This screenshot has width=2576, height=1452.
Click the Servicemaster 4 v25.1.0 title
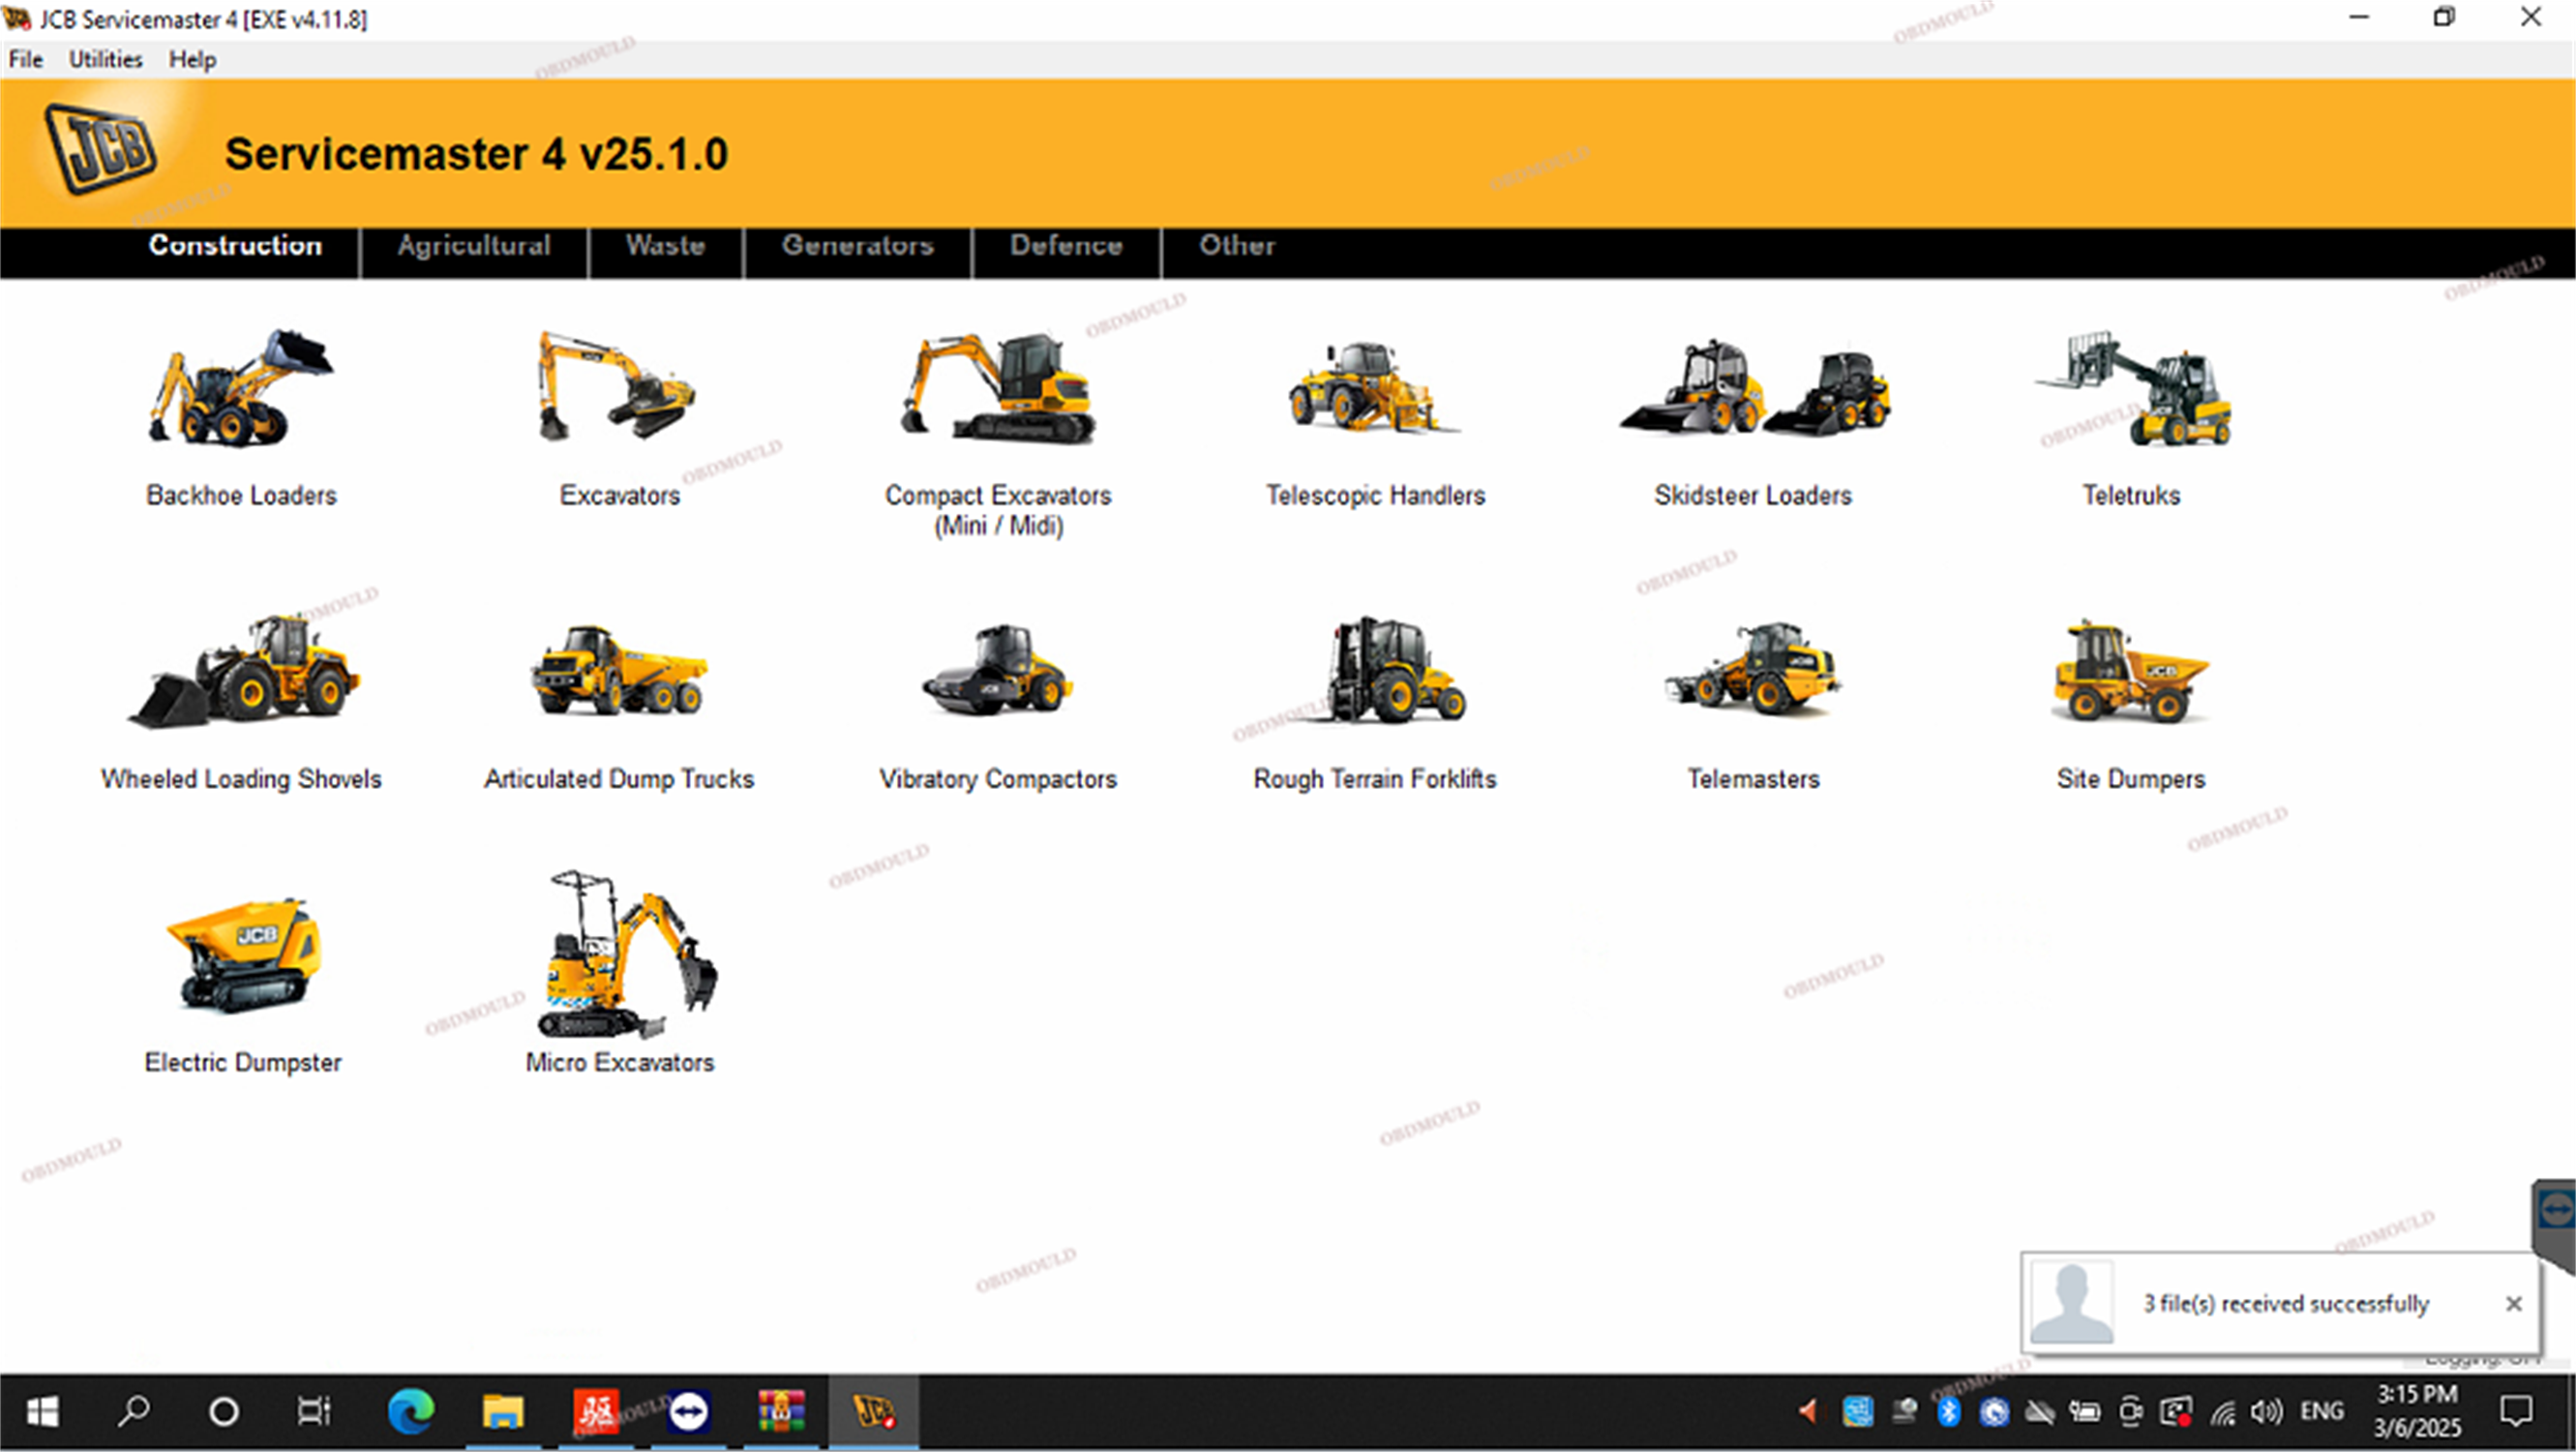pos(476,154)
